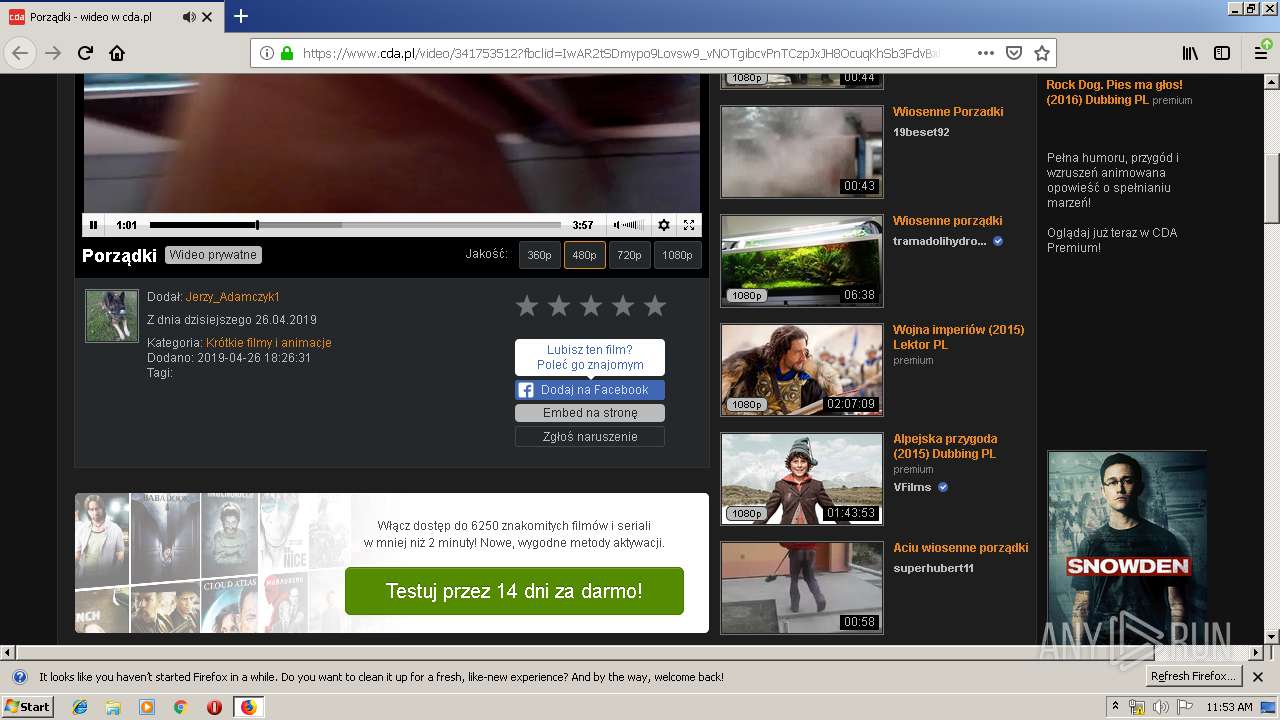Dismiss the Firefox refresh notification
This screenshot has height=720, width=1280.
click(1259, 677)
